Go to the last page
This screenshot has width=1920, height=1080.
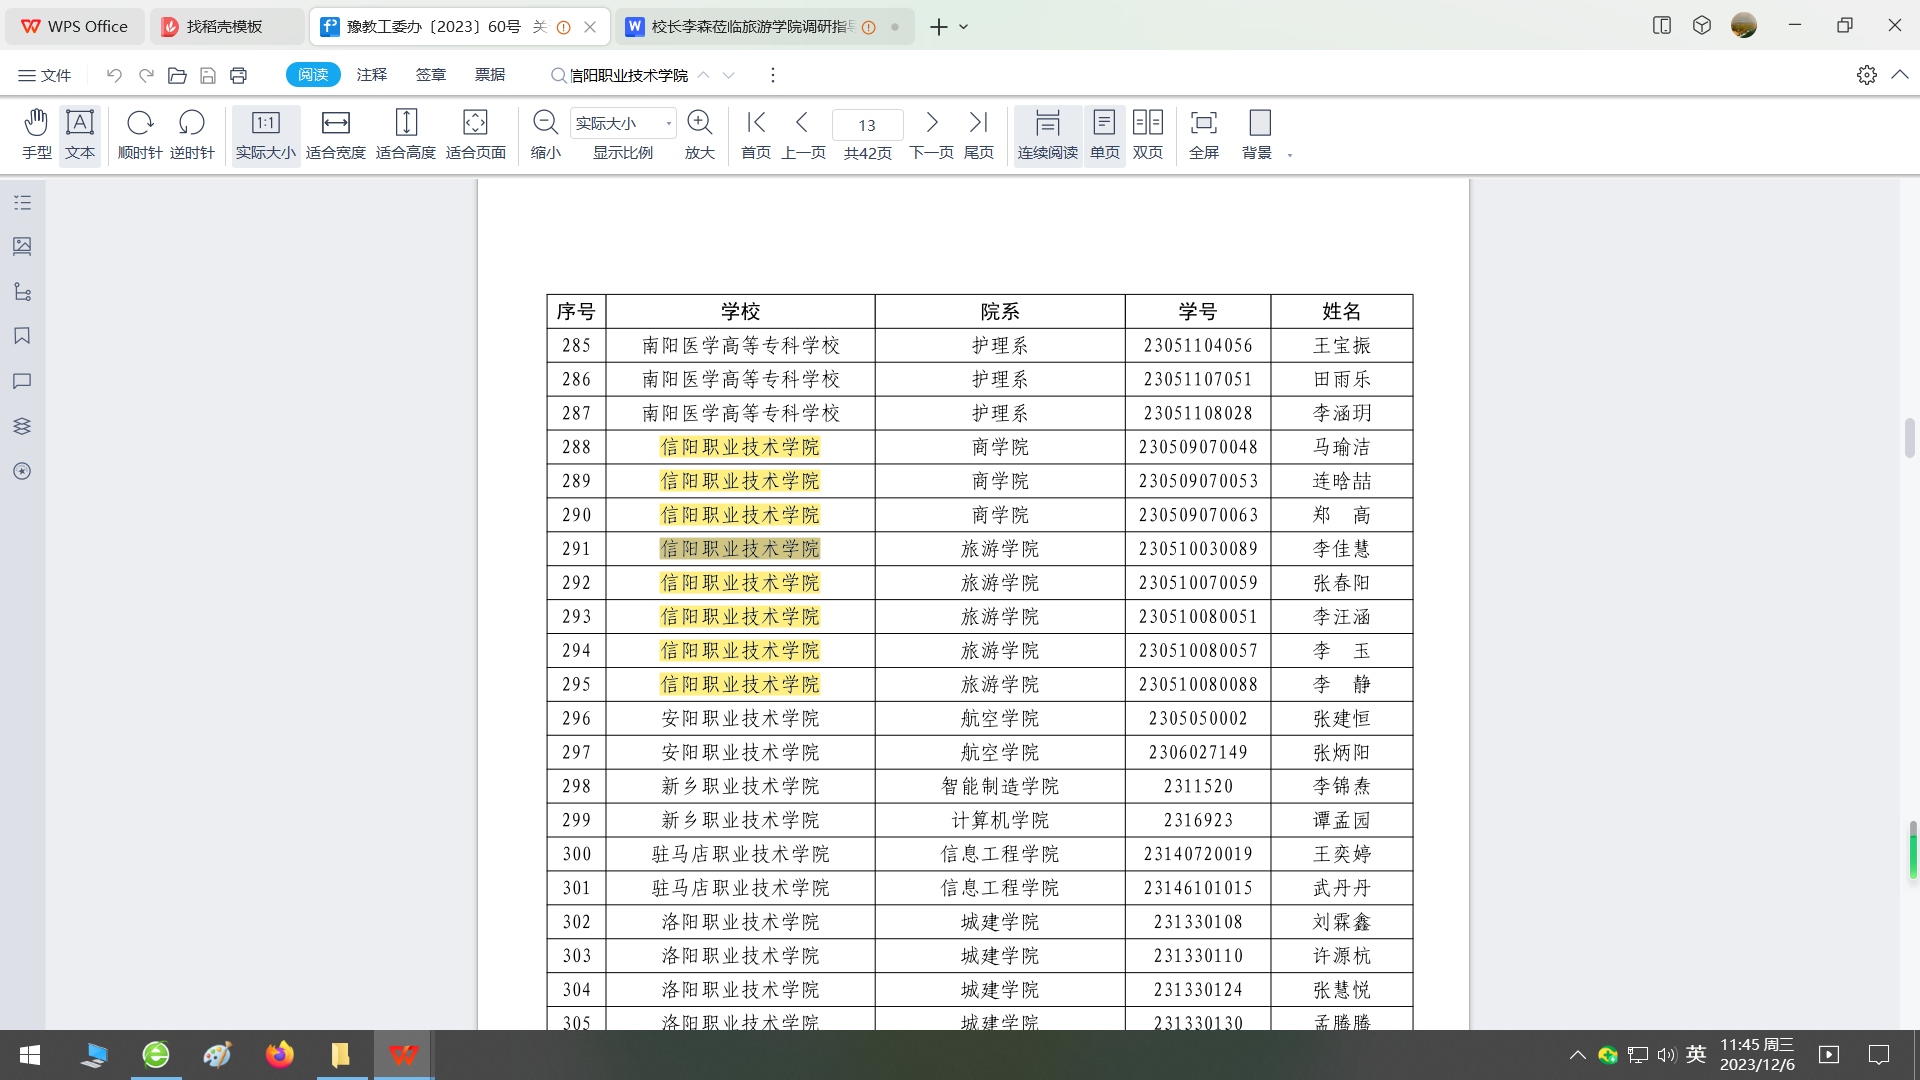(x=978, y=134)
